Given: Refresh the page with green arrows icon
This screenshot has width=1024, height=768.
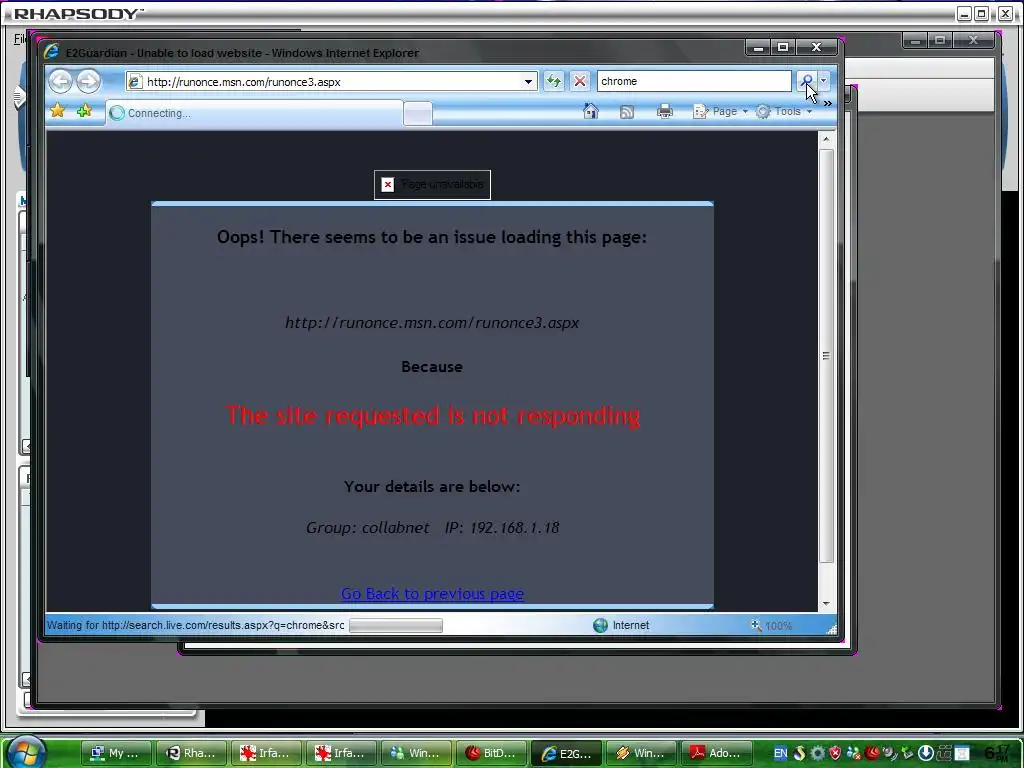Looking at the screenshot, I should [x=553, y=81].
